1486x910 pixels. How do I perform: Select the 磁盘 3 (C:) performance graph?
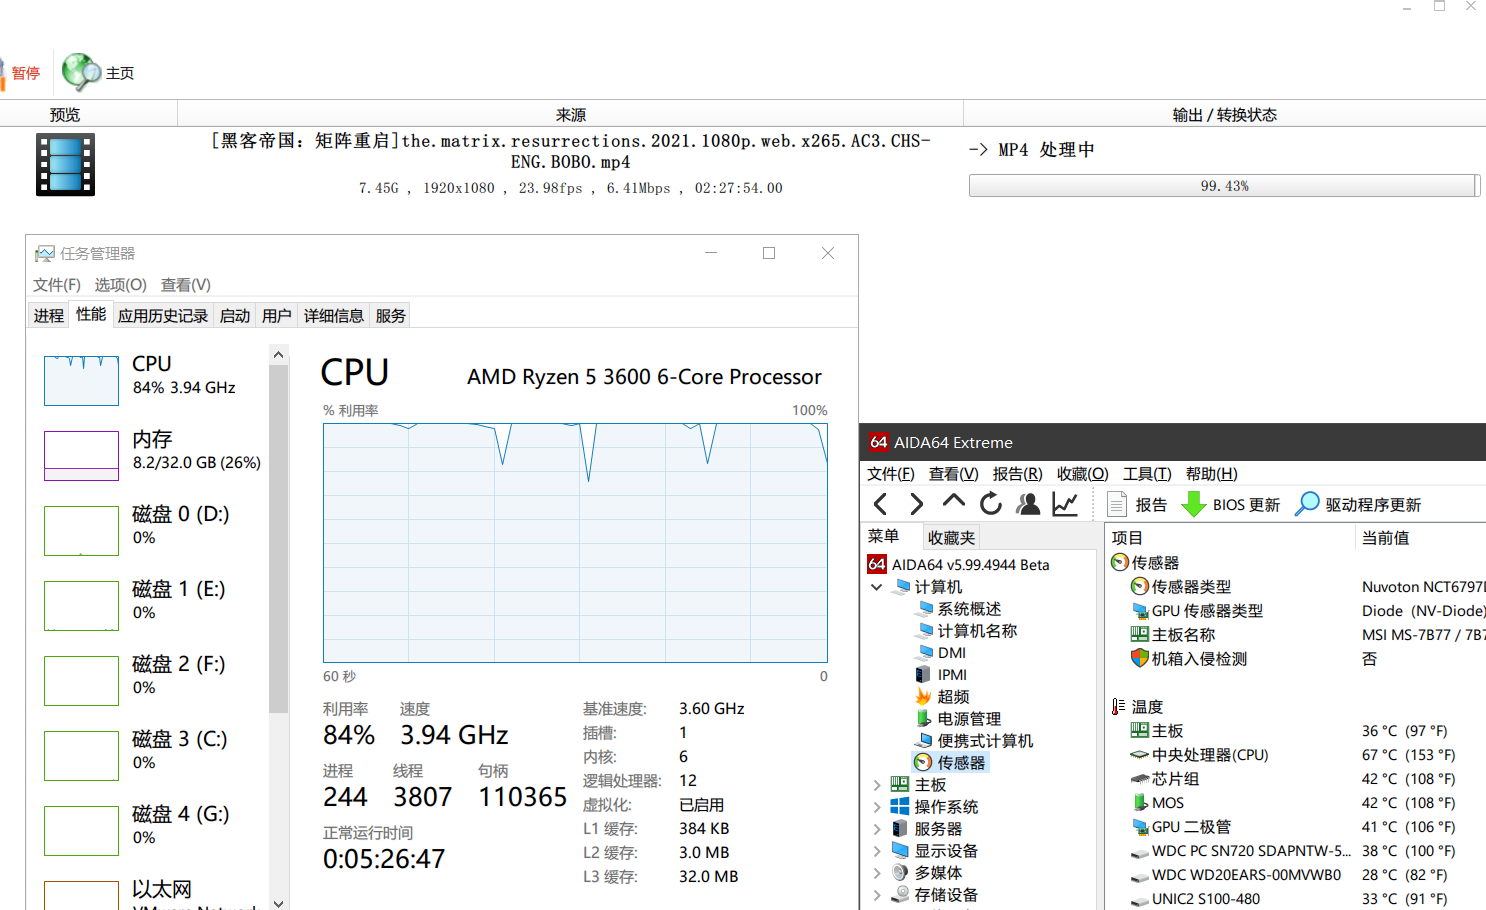(81, 755)
